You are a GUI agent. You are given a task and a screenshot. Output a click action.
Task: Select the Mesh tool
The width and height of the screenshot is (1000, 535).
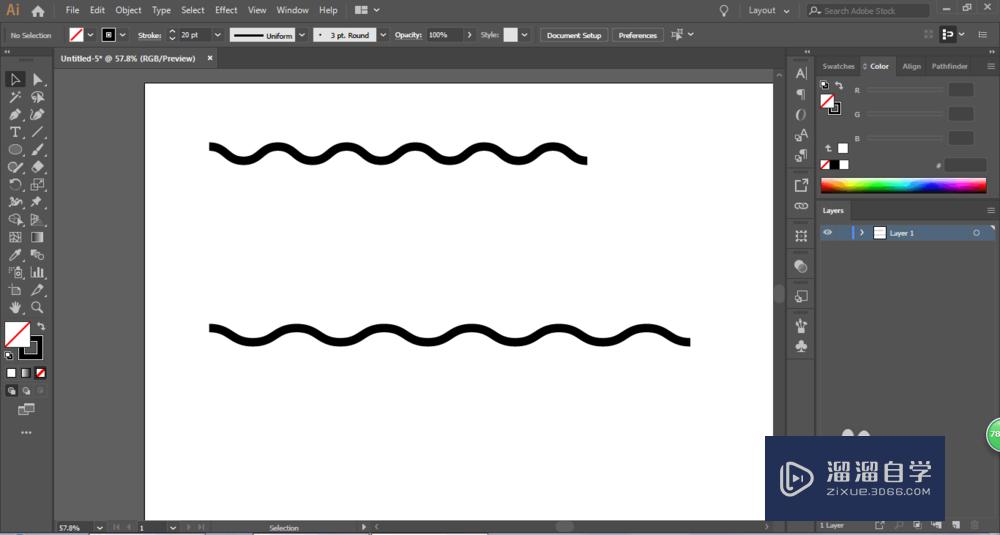15,237
